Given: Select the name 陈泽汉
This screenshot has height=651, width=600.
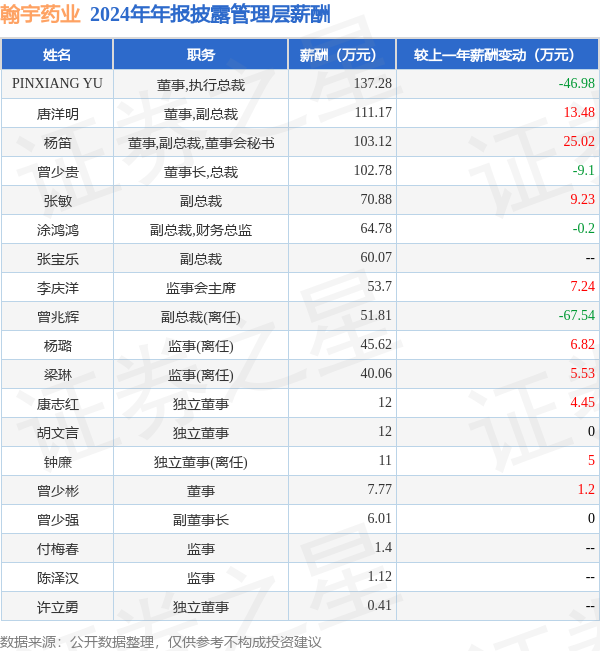Looking at the screenshot, I should [57, 578].
